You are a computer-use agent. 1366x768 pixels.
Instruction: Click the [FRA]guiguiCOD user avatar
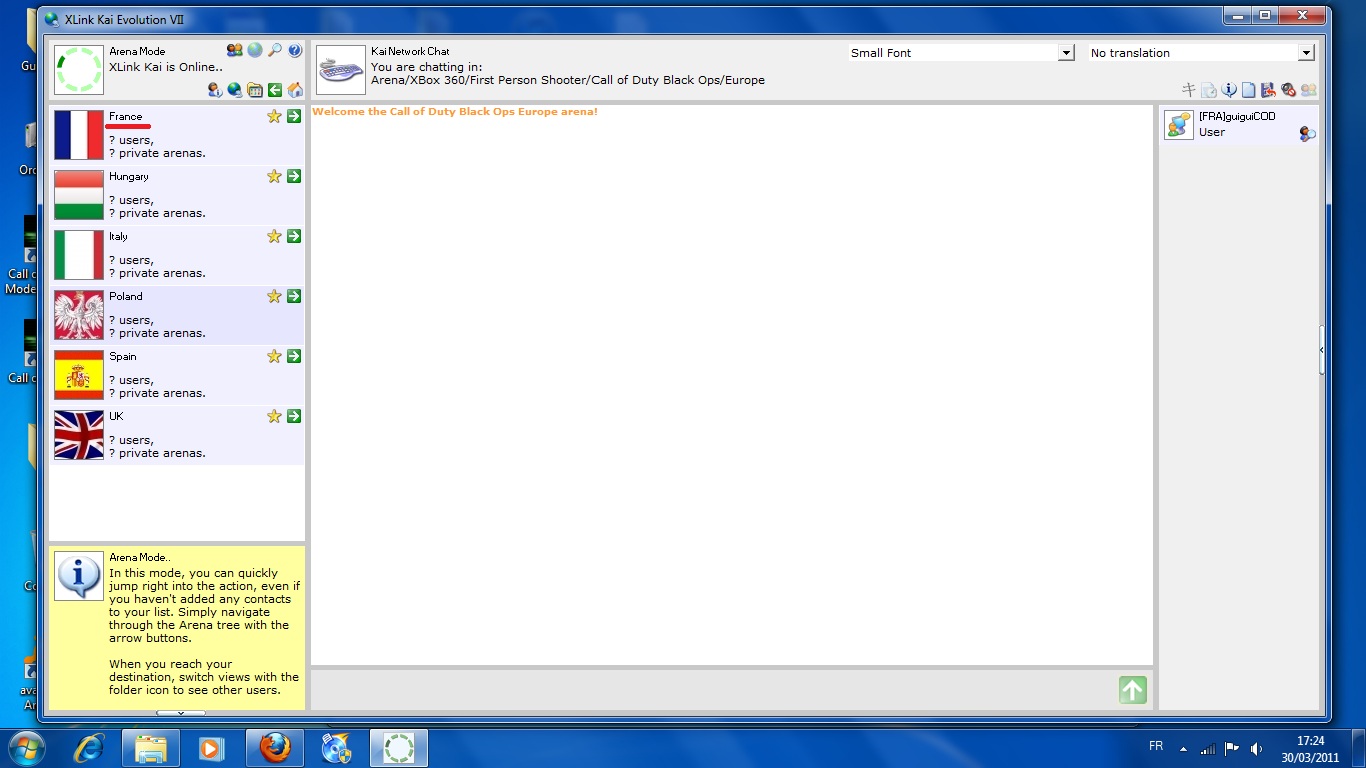pyautogui.click(x=1179, y=125)
